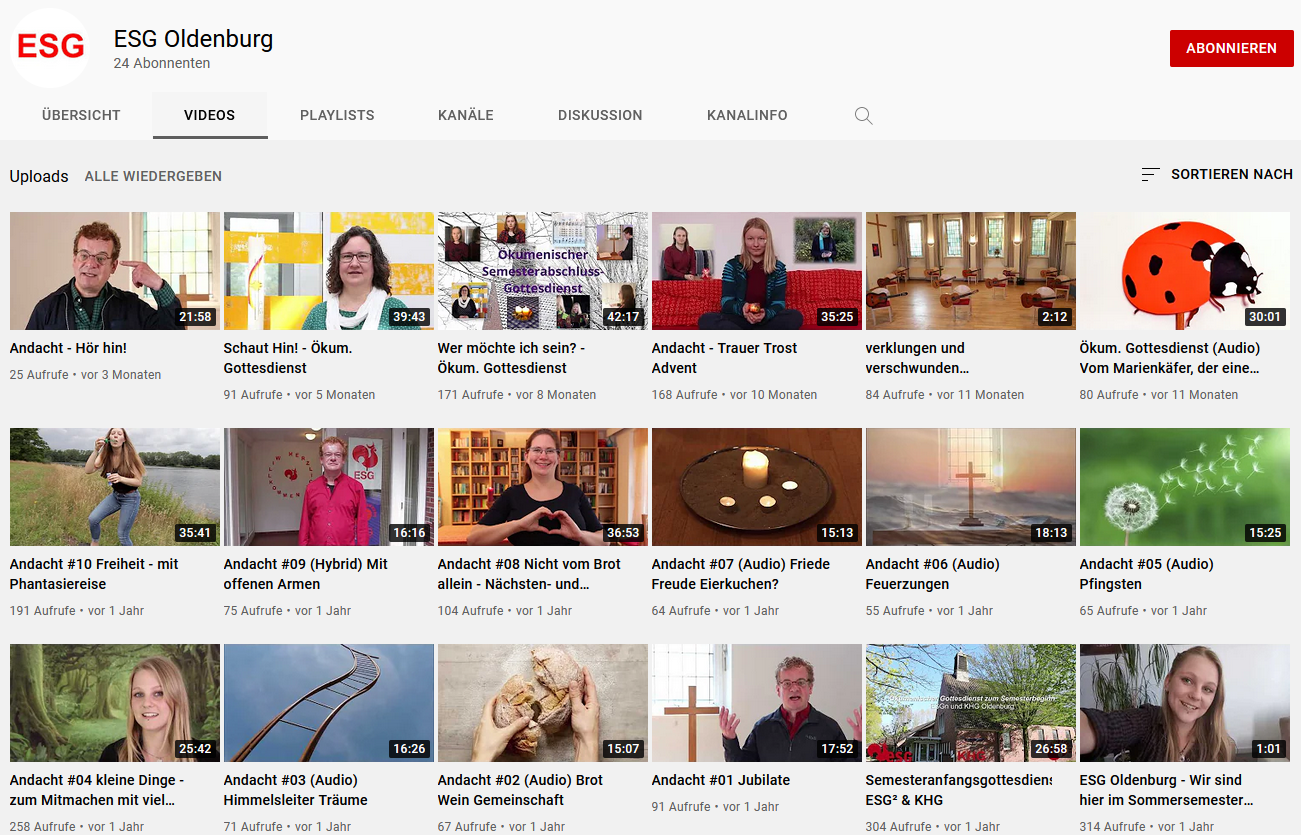Open 'Andacht #03 (Audio) Himmelsleiter Träume' title
This screenshot has width=1301, height=835.
tap(296, 790)
